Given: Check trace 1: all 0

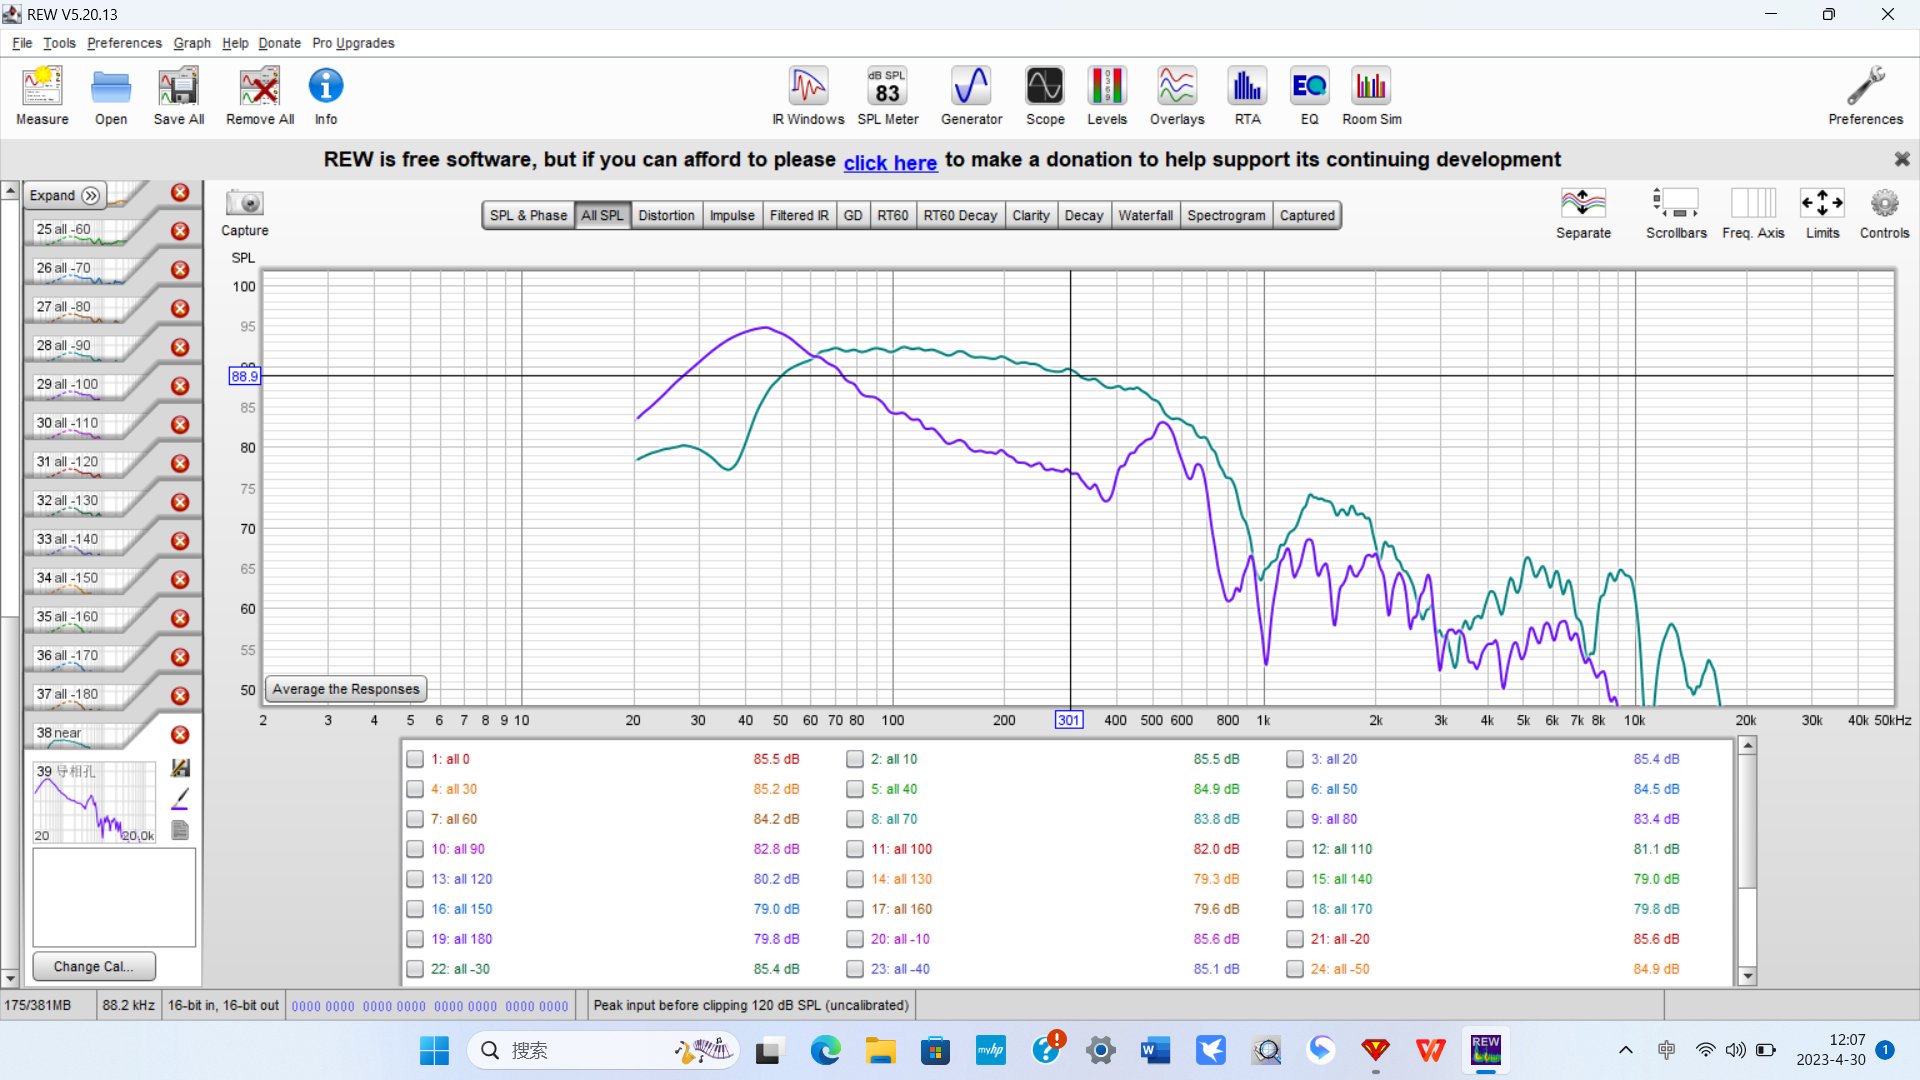Looking at the screenshot, I should [415, 759].
